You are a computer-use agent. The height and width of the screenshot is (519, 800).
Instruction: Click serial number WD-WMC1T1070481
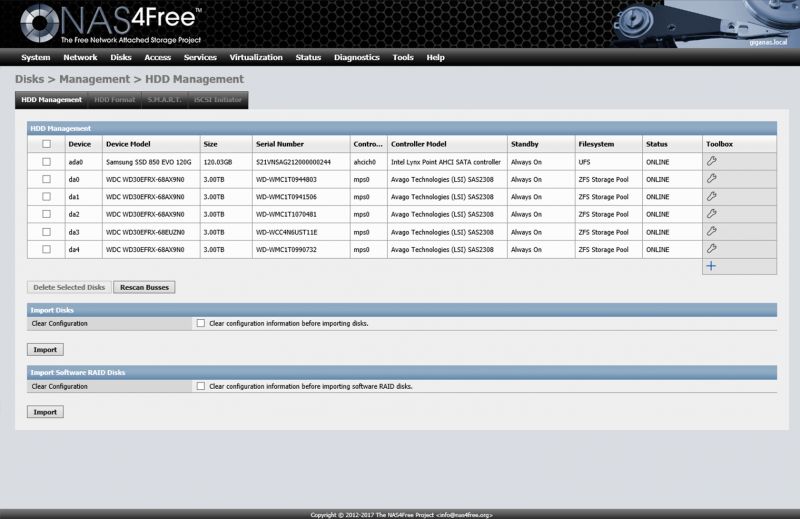(286, 214)
